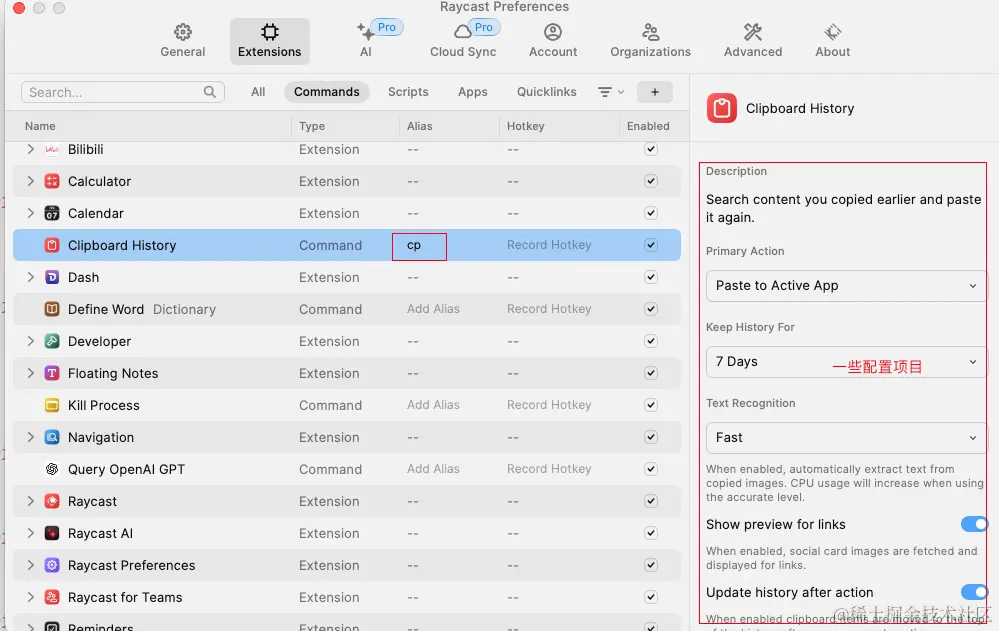Click the Dash extension icon
This screenshot has width=999, height=631.
52,277
